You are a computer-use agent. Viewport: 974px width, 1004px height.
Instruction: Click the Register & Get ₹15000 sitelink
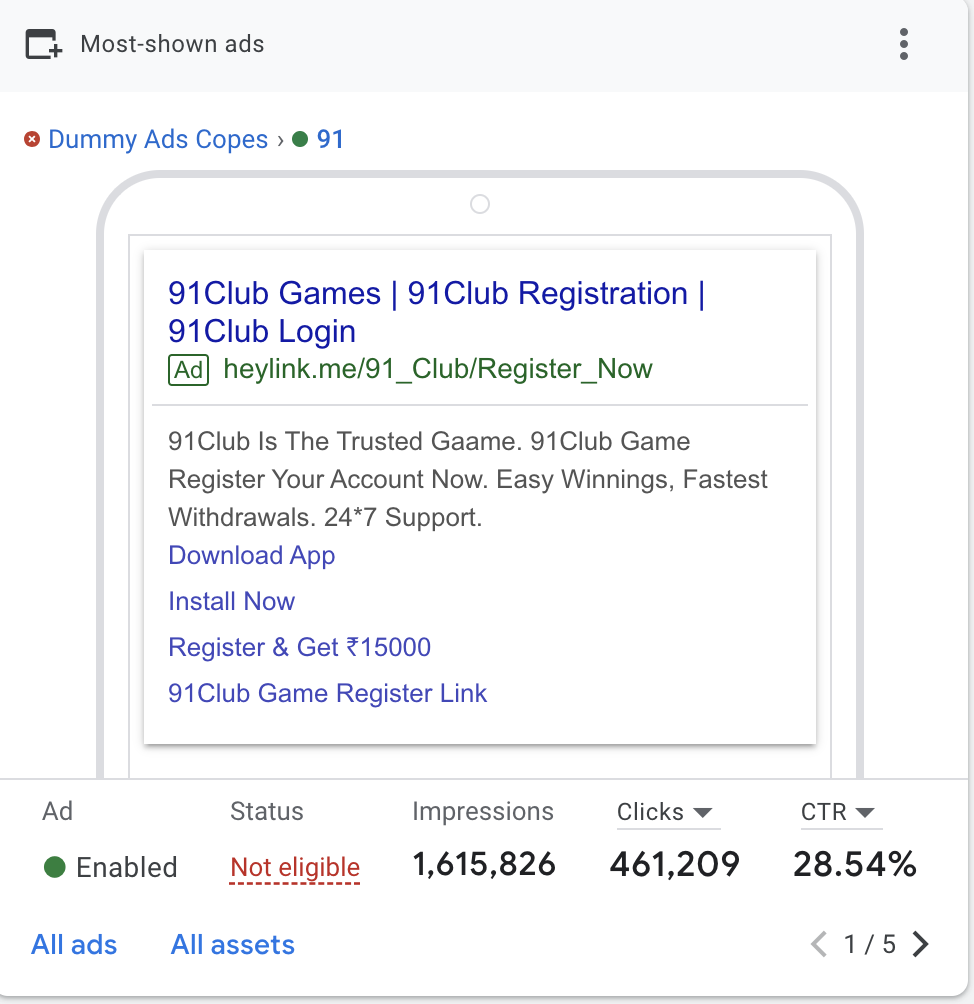300,648
